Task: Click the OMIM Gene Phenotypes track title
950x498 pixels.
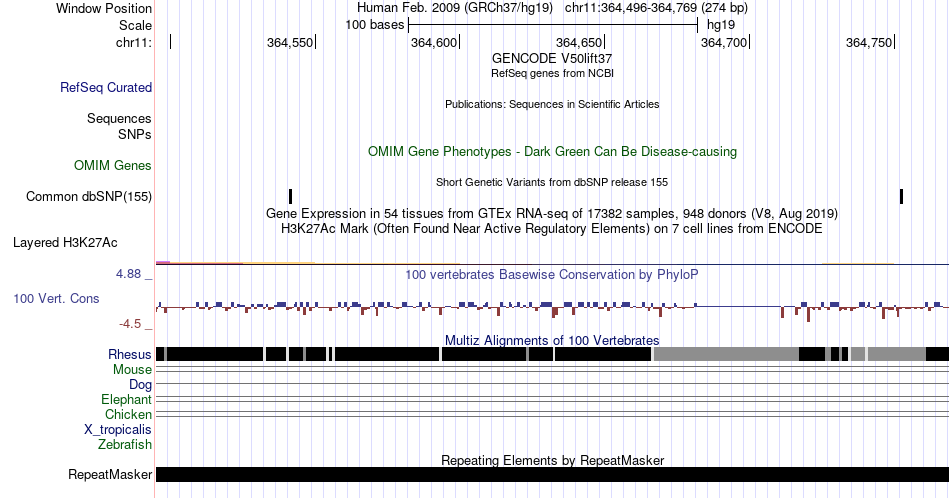Action: point(552,151)
